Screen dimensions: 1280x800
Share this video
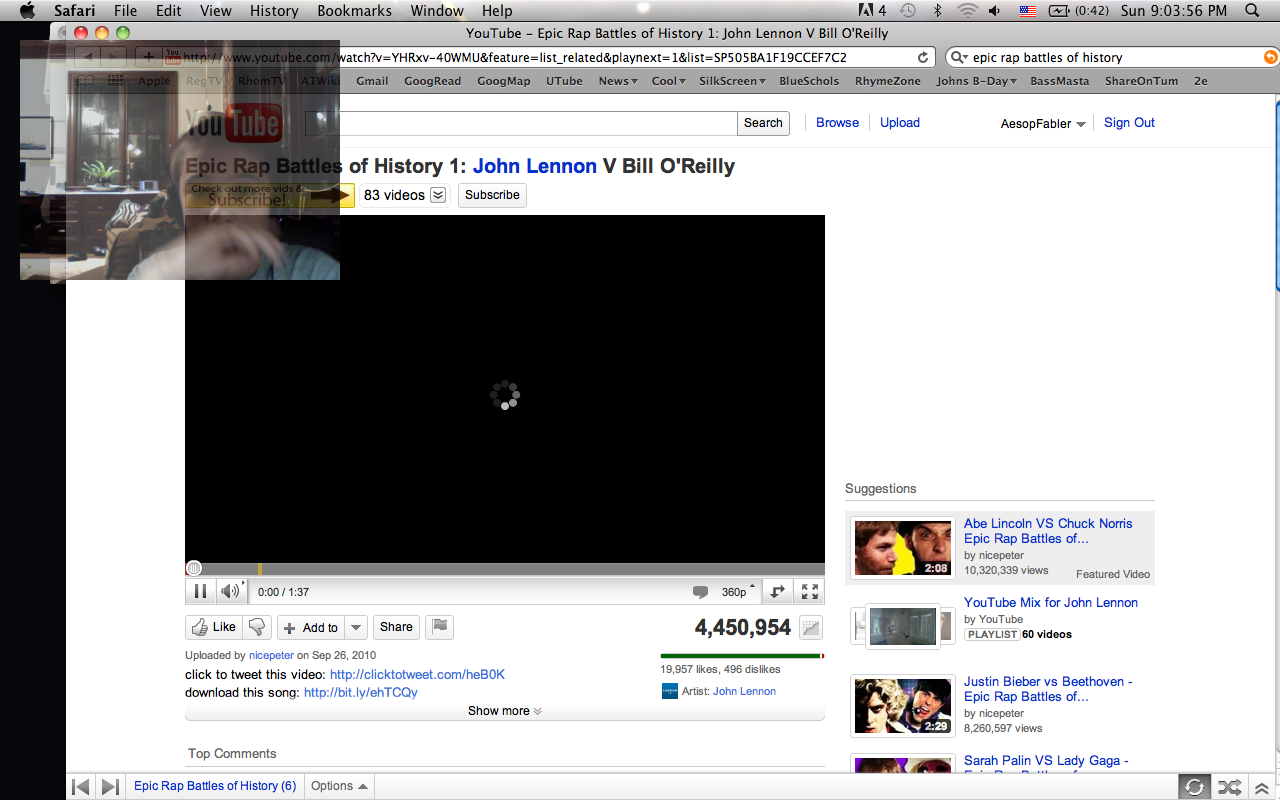tap(396, 627)
